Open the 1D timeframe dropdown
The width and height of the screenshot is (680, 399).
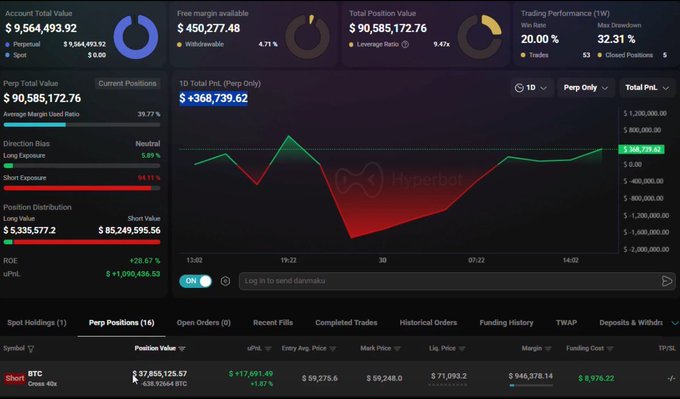(x=531, y=88)
